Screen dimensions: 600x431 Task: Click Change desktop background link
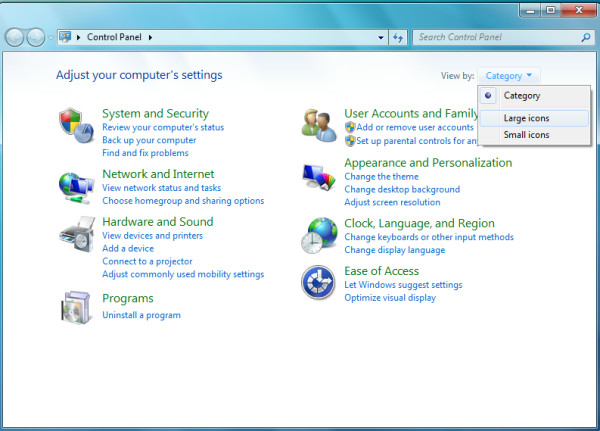(402, 189)
